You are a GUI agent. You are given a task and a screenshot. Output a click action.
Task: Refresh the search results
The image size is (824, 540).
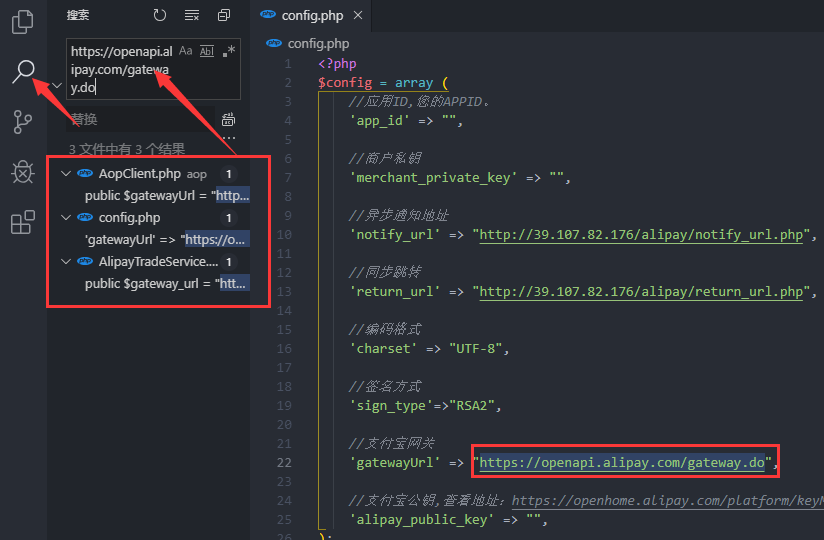point(160,15)
